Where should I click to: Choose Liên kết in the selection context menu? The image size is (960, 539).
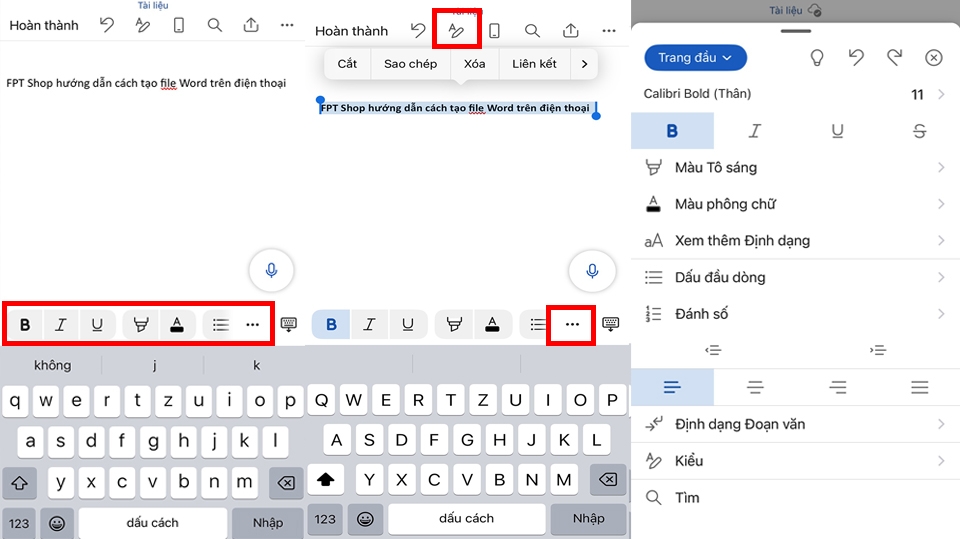click(534, 64)
